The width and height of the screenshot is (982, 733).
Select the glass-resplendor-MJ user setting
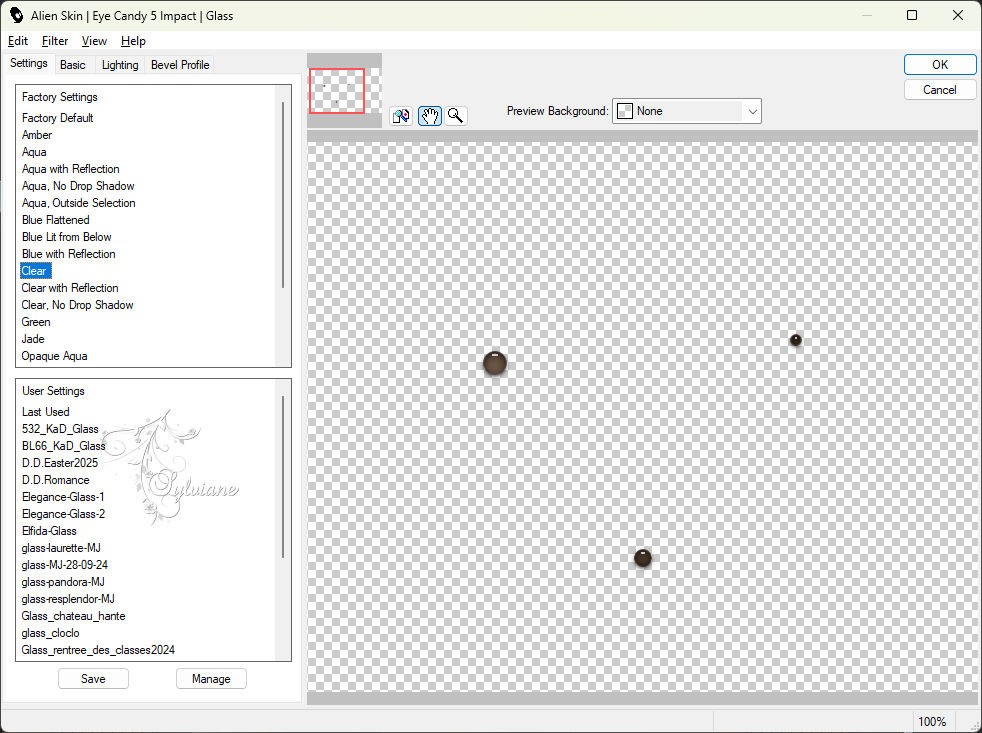pos(68,598)
